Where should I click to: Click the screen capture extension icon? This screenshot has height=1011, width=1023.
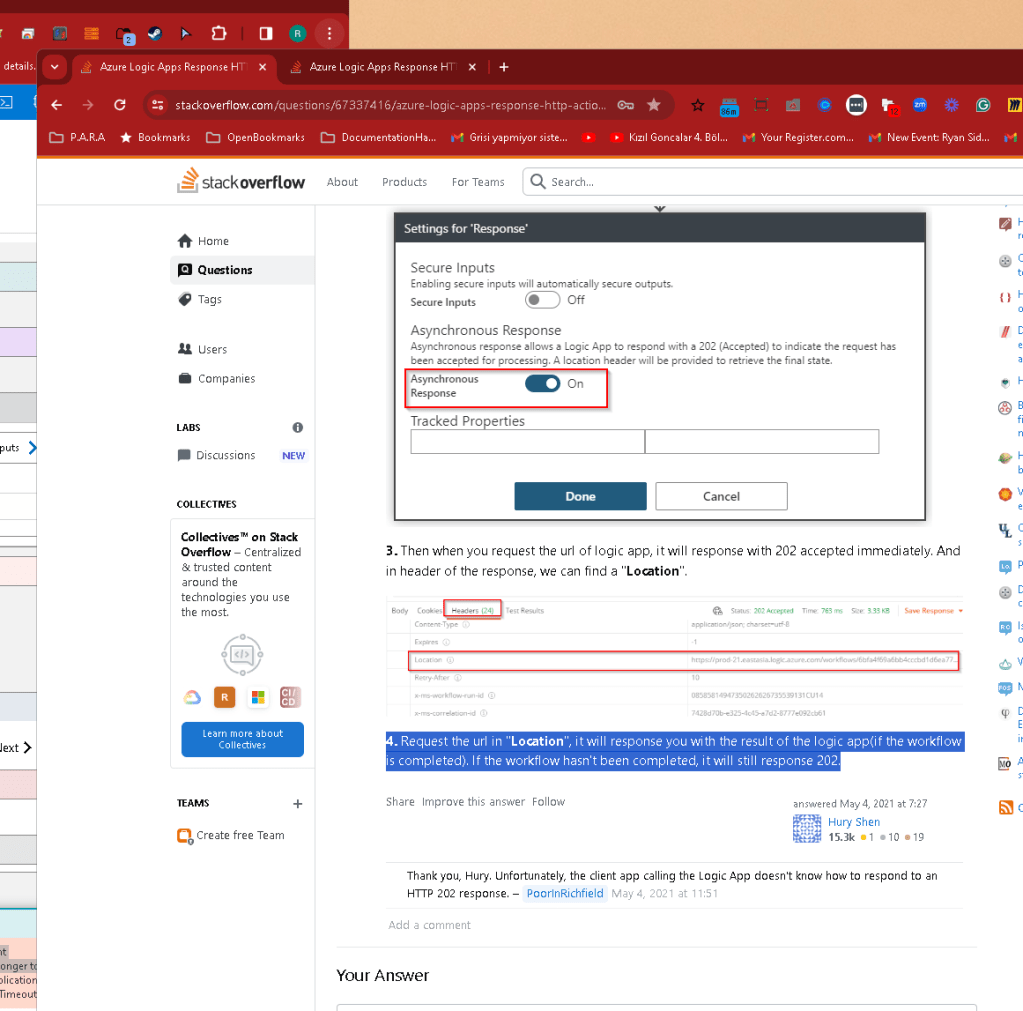761,105
